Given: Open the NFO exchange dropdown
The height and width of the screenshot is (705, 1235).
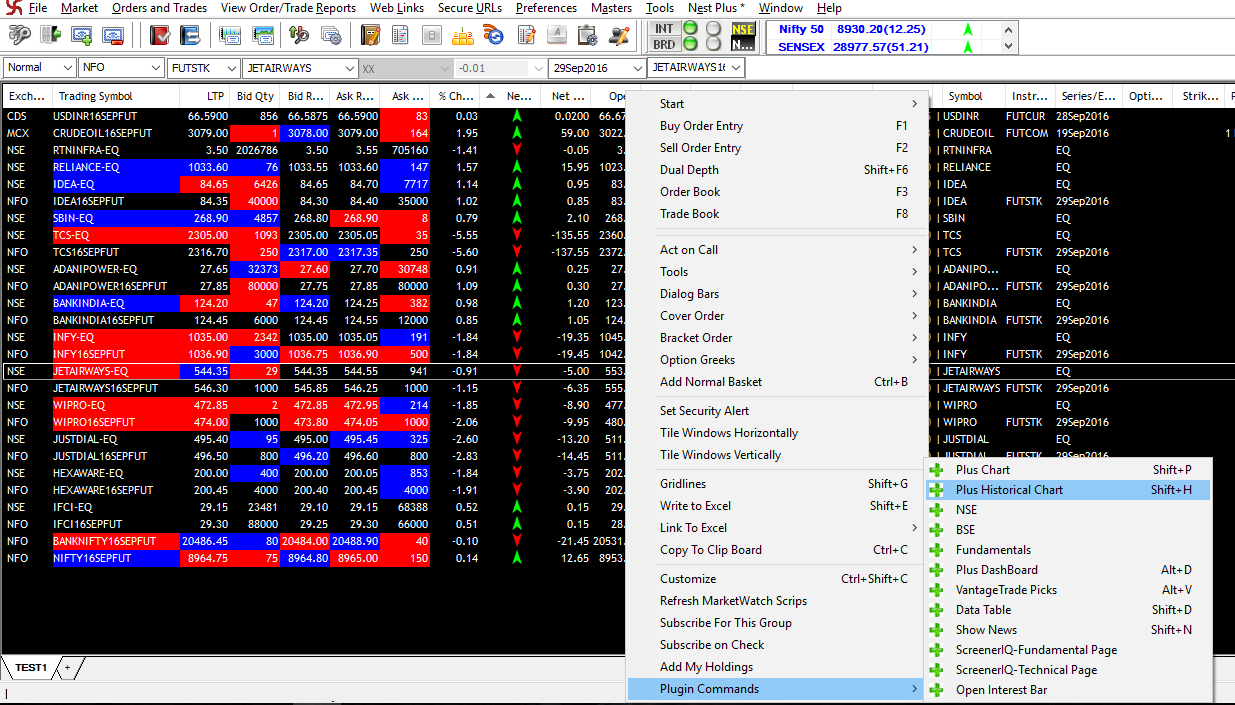Looking at the screenshot, I should [121, 68].
